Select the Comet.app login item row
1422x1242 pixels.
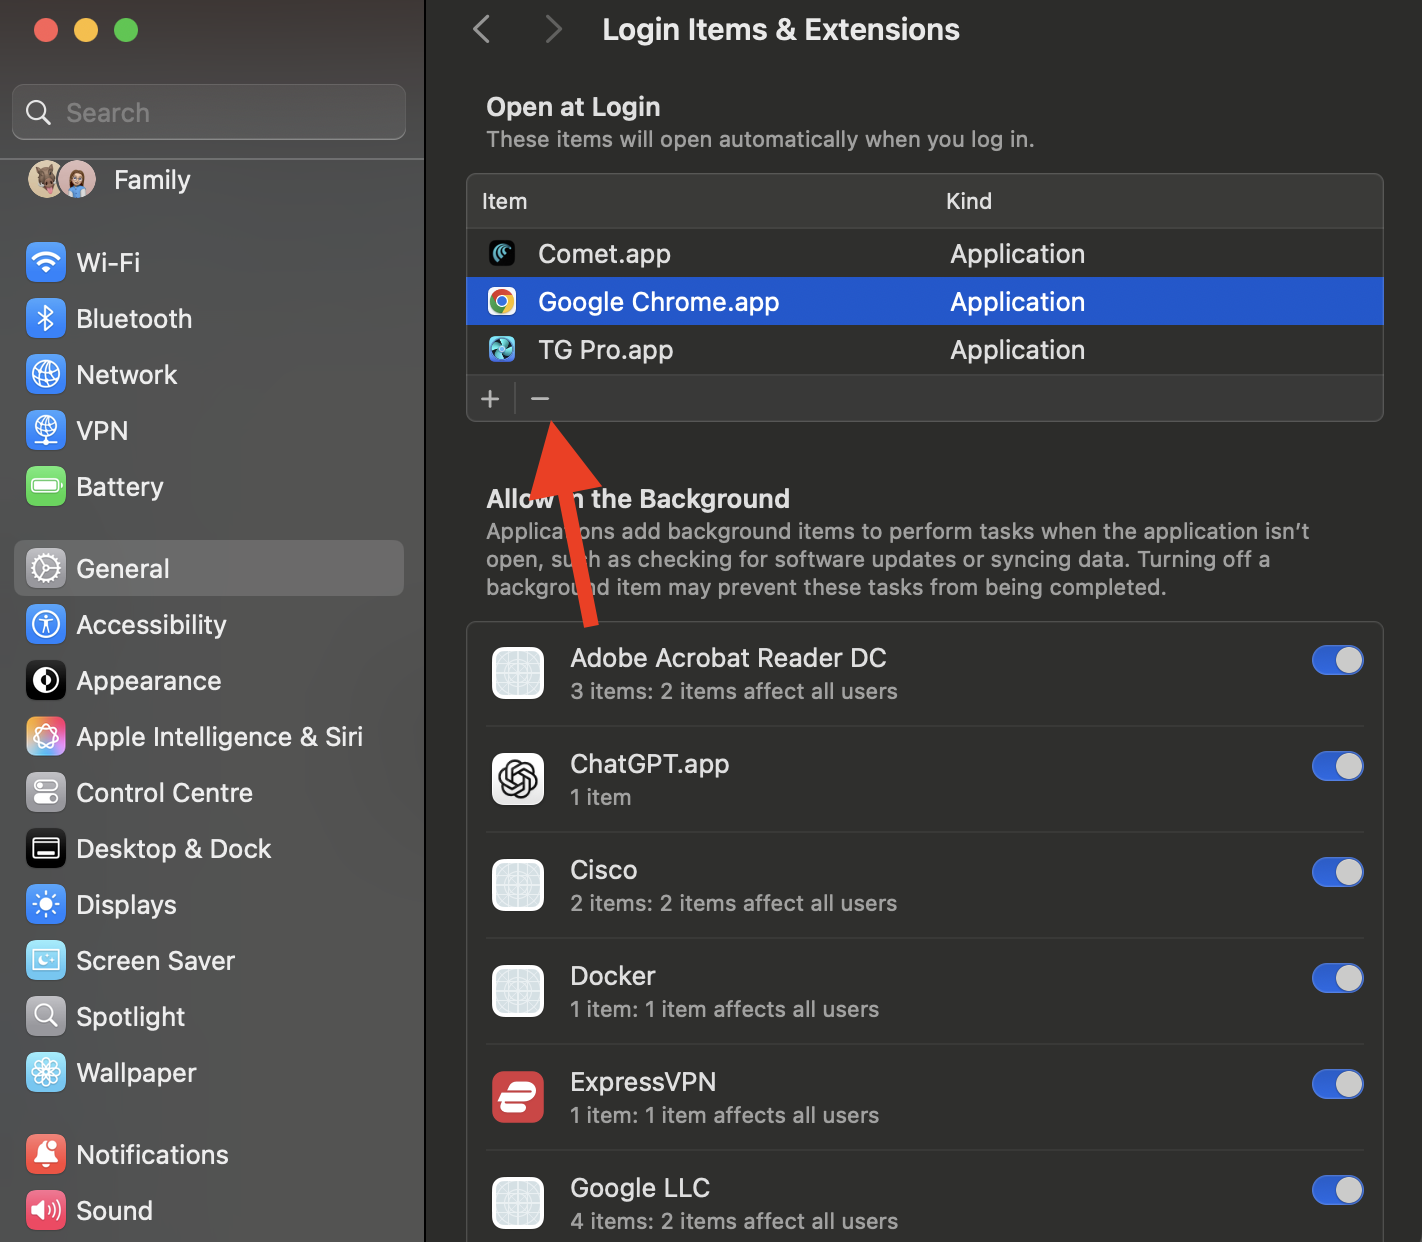click(x=925, y=253)
